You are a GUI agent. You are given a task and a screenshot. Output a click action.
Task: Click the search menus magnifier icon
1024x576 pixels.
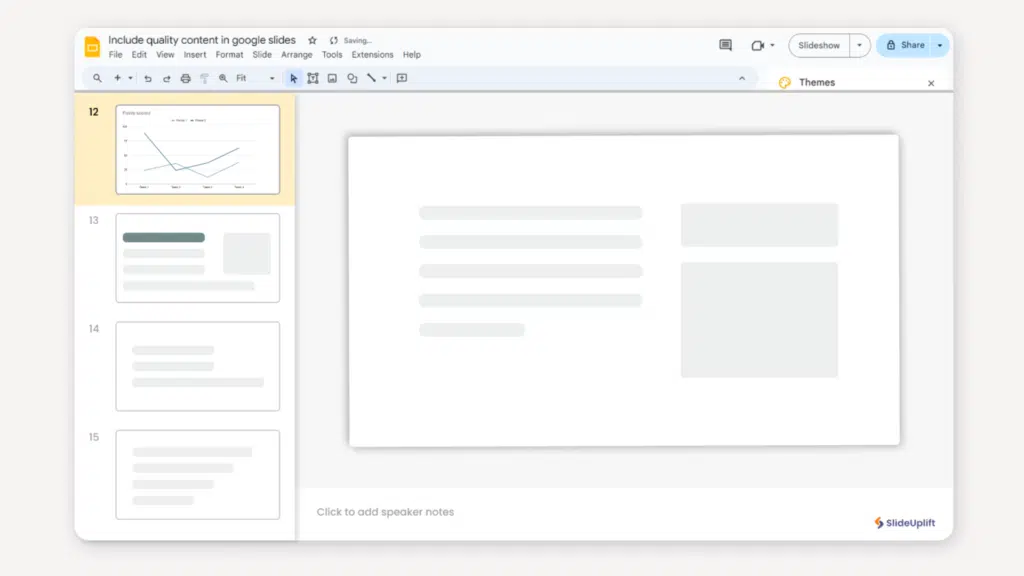tap(97, 78)
